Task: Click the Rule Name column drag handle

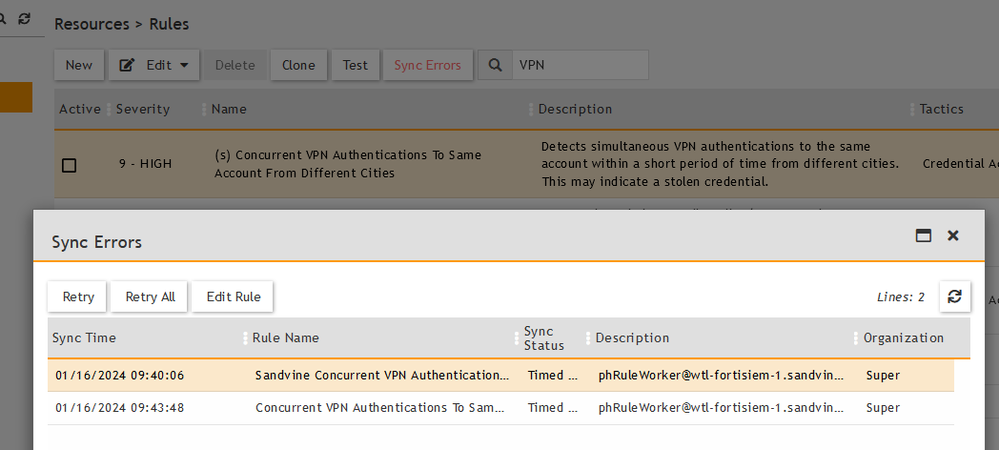Action: pyautogui.click(x=245, y=338)
